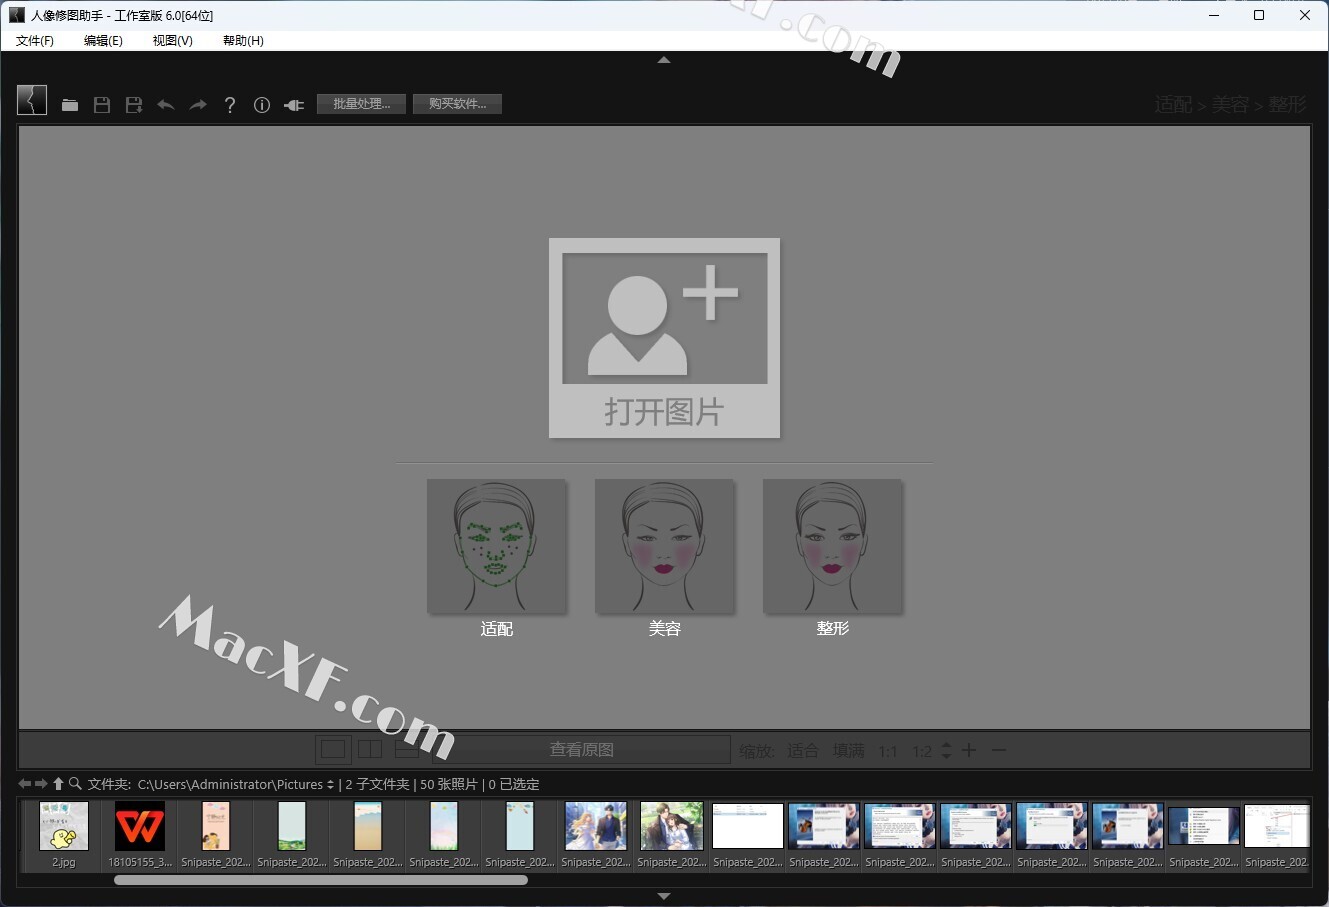Screen dimensions: 1329x907
Task: Collapse the bottom filmstrip arrow
Action: (664, 896)
